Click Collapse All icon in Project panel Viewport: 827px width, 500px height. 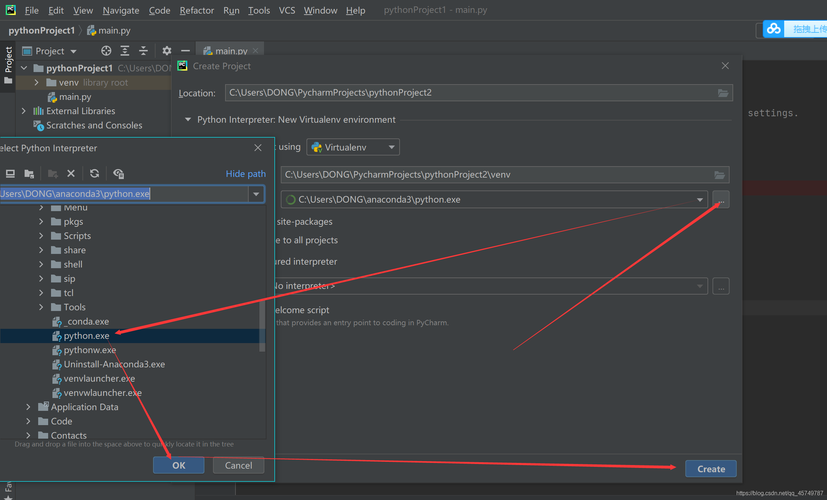pyautogui.click(x=143, y=51)
